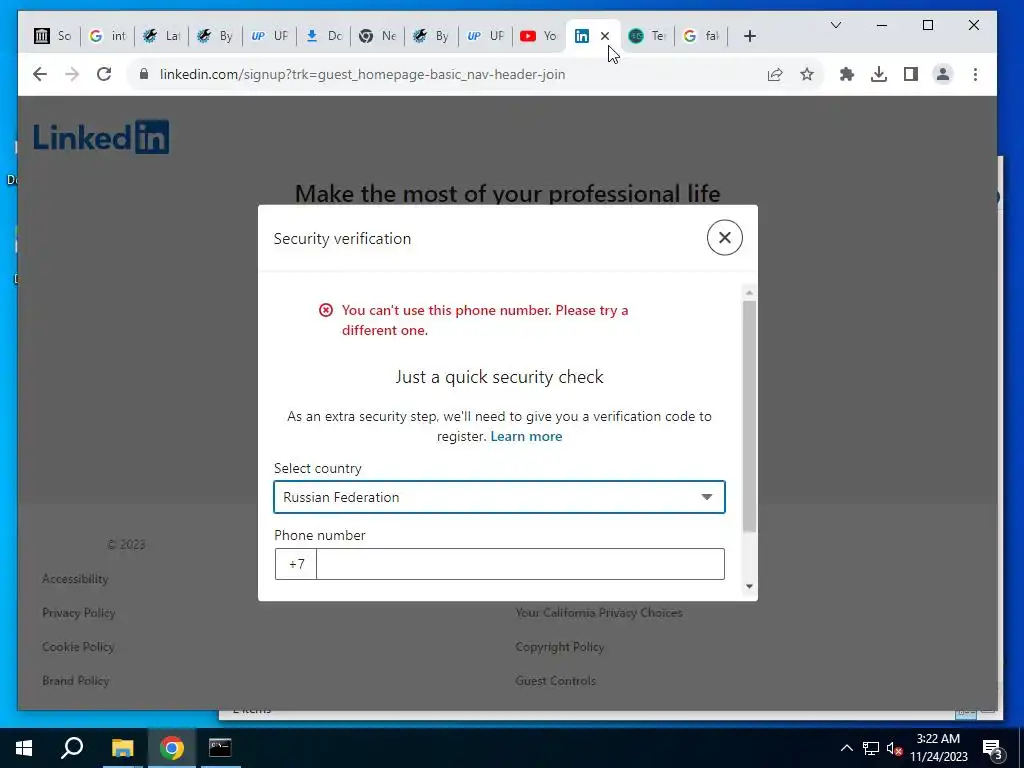Viewport: 1024px width, 768px height.
Task: Open the Copyright Policy footer link
Action: click(x=560, y=647)
